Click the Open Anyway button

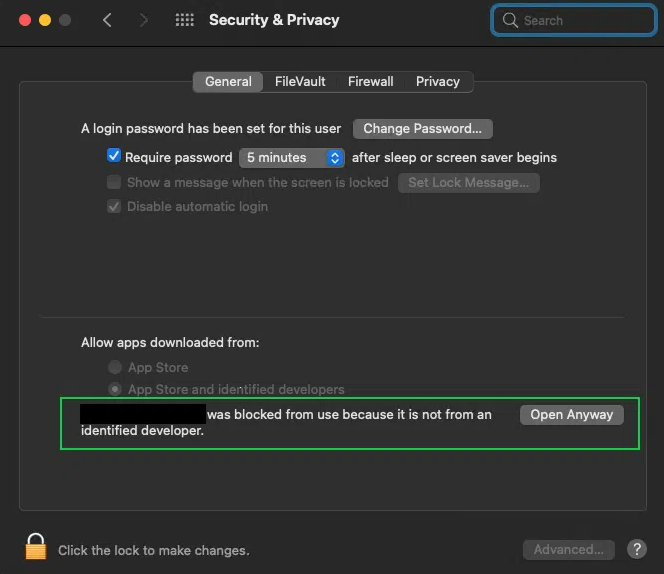[x=571, y=414]
